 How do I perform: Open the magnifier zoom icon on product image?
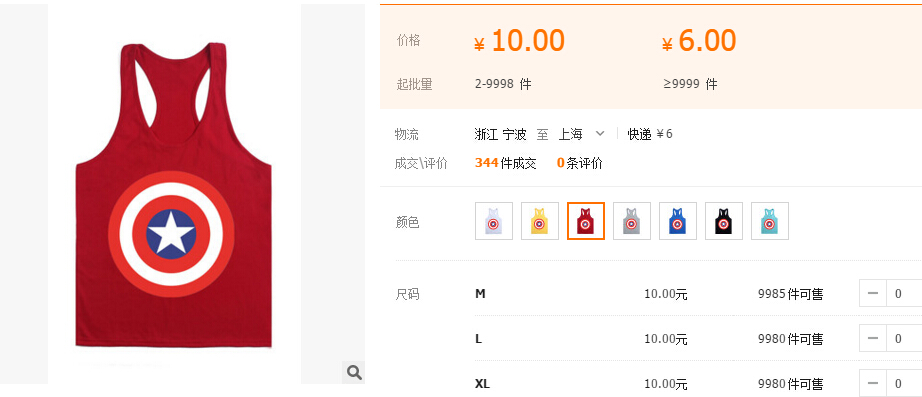click(x=354, y=372)
